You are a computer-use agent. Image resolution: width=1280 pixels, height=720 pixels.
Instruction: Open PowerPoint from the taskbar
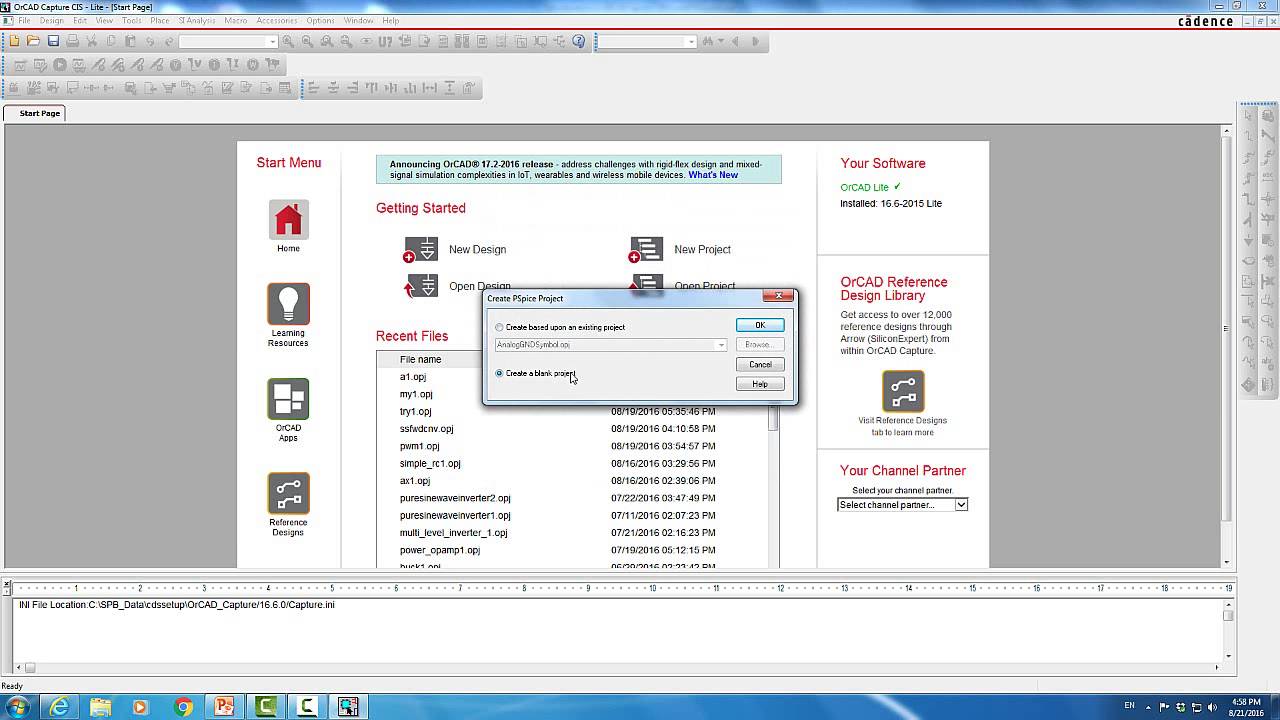pyautogui.click(x=224, y=707)
